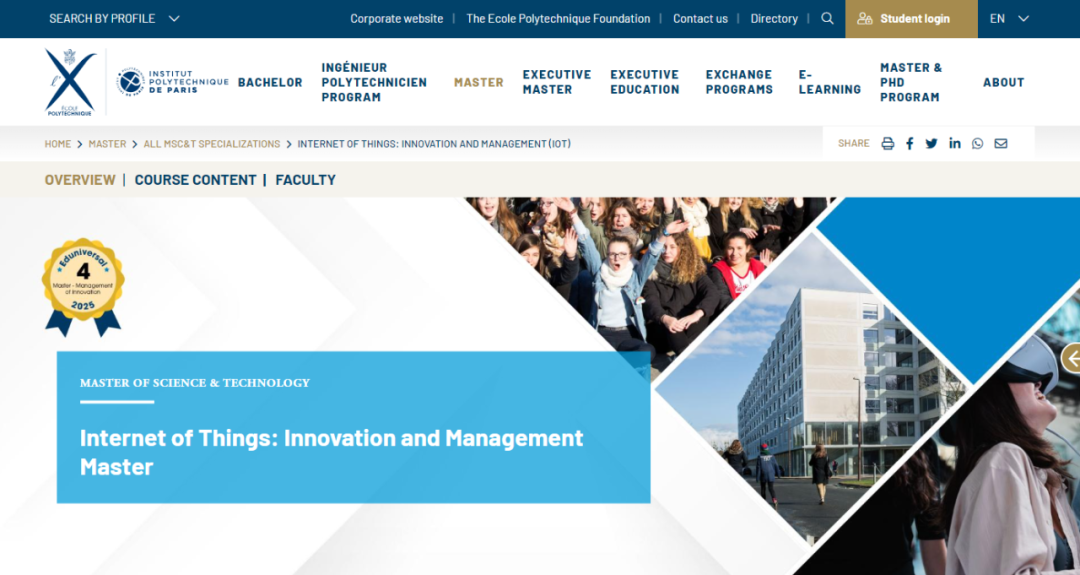Image resolution: width=1080 pixels, height=575 pixels.
Task: Click the Student login button
Action: tap(911, 19)
